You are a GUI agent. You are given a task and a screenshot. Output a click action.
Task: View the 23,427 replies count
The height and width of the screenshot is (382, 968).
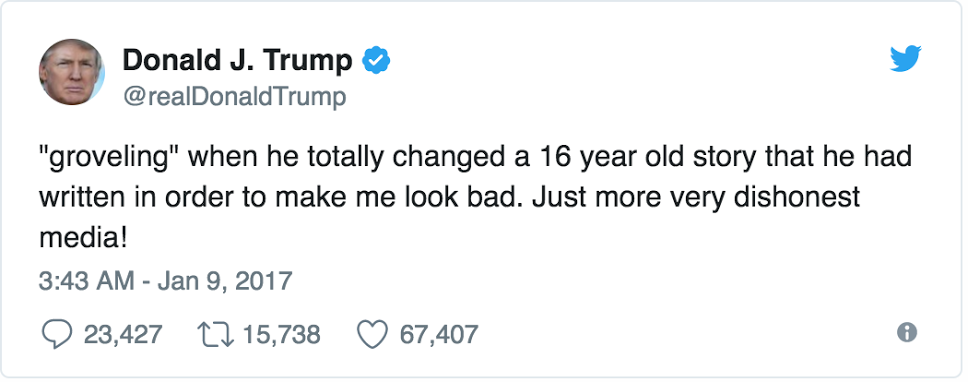(x=123, y=334)
